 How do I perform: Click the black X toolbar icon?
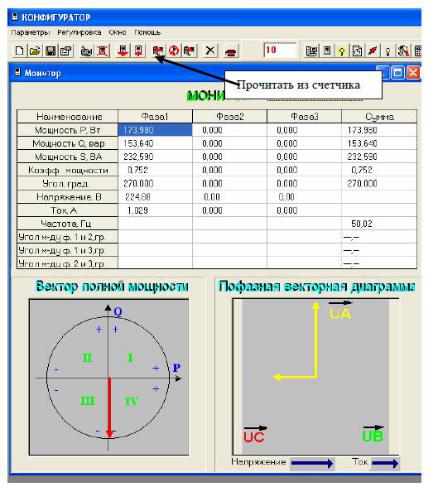(210, 51)
